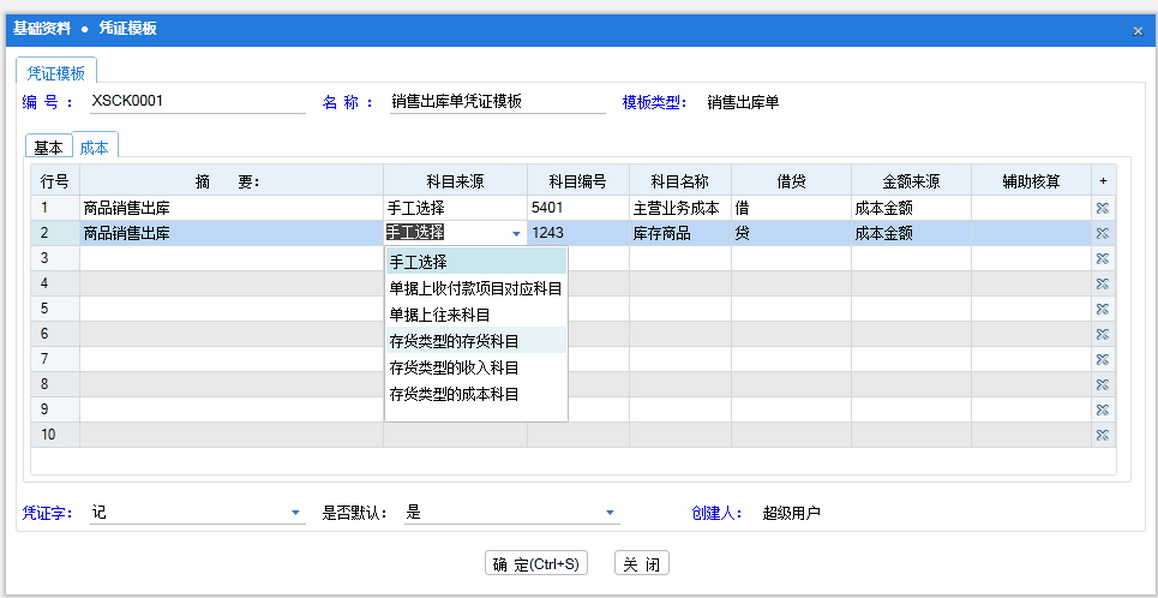Switch to the 基本 tab
1158x598 pixels.
pos(48,147)
